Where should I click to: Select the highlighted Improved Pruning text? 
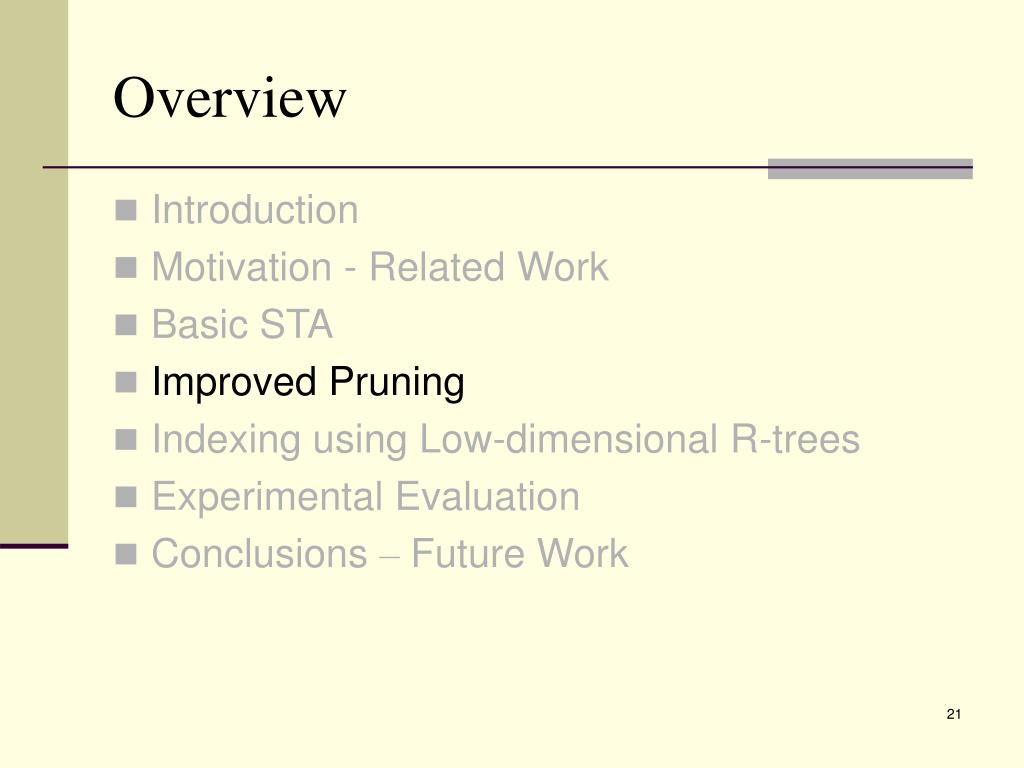pos(308,383)
